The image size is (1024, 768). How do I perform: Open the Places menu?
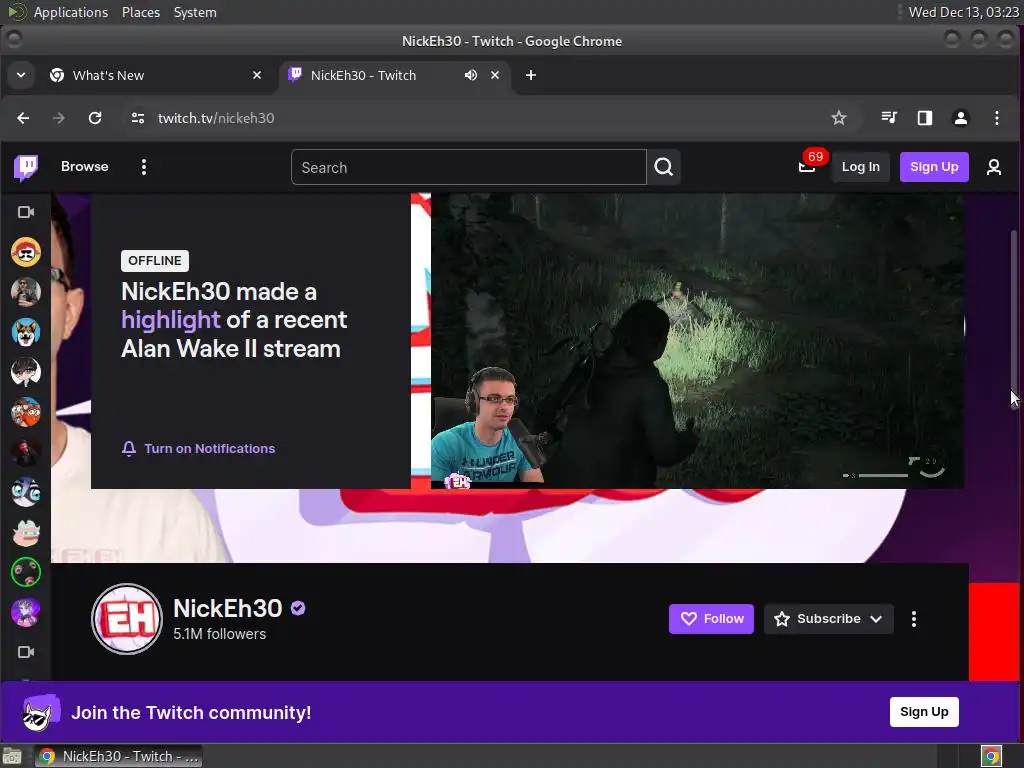141,12
